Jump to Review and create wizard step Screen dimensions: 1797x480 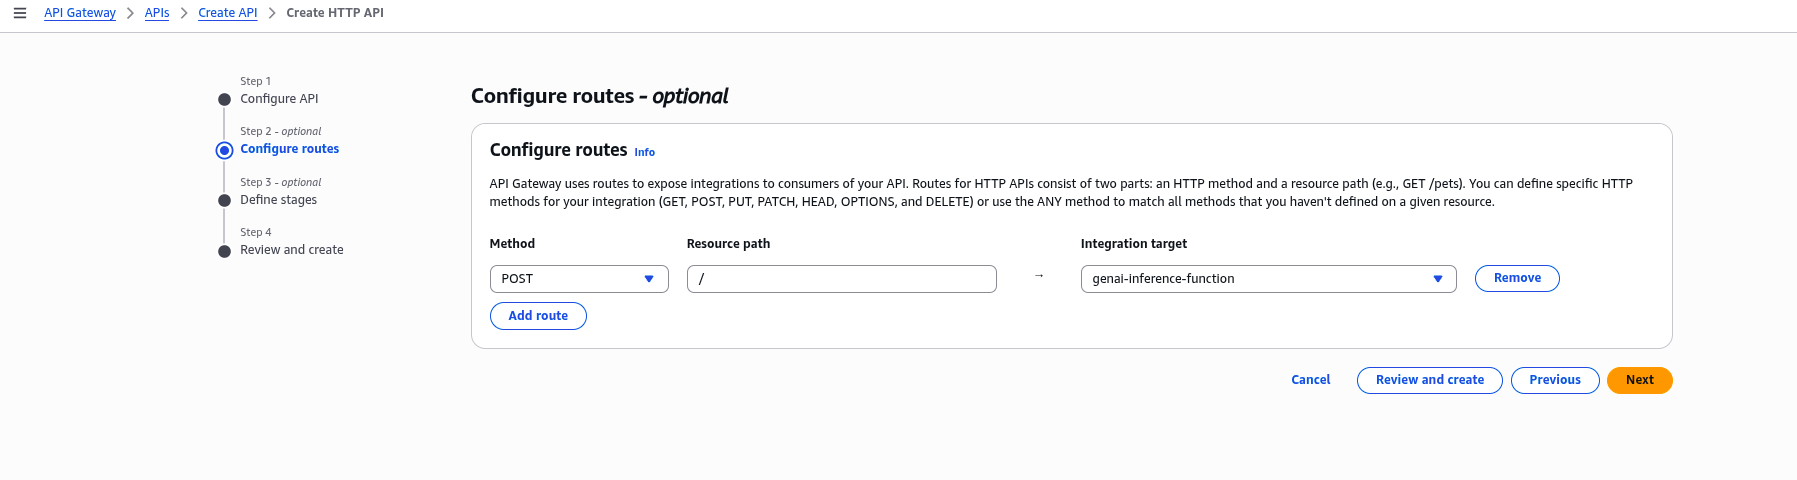291,250
